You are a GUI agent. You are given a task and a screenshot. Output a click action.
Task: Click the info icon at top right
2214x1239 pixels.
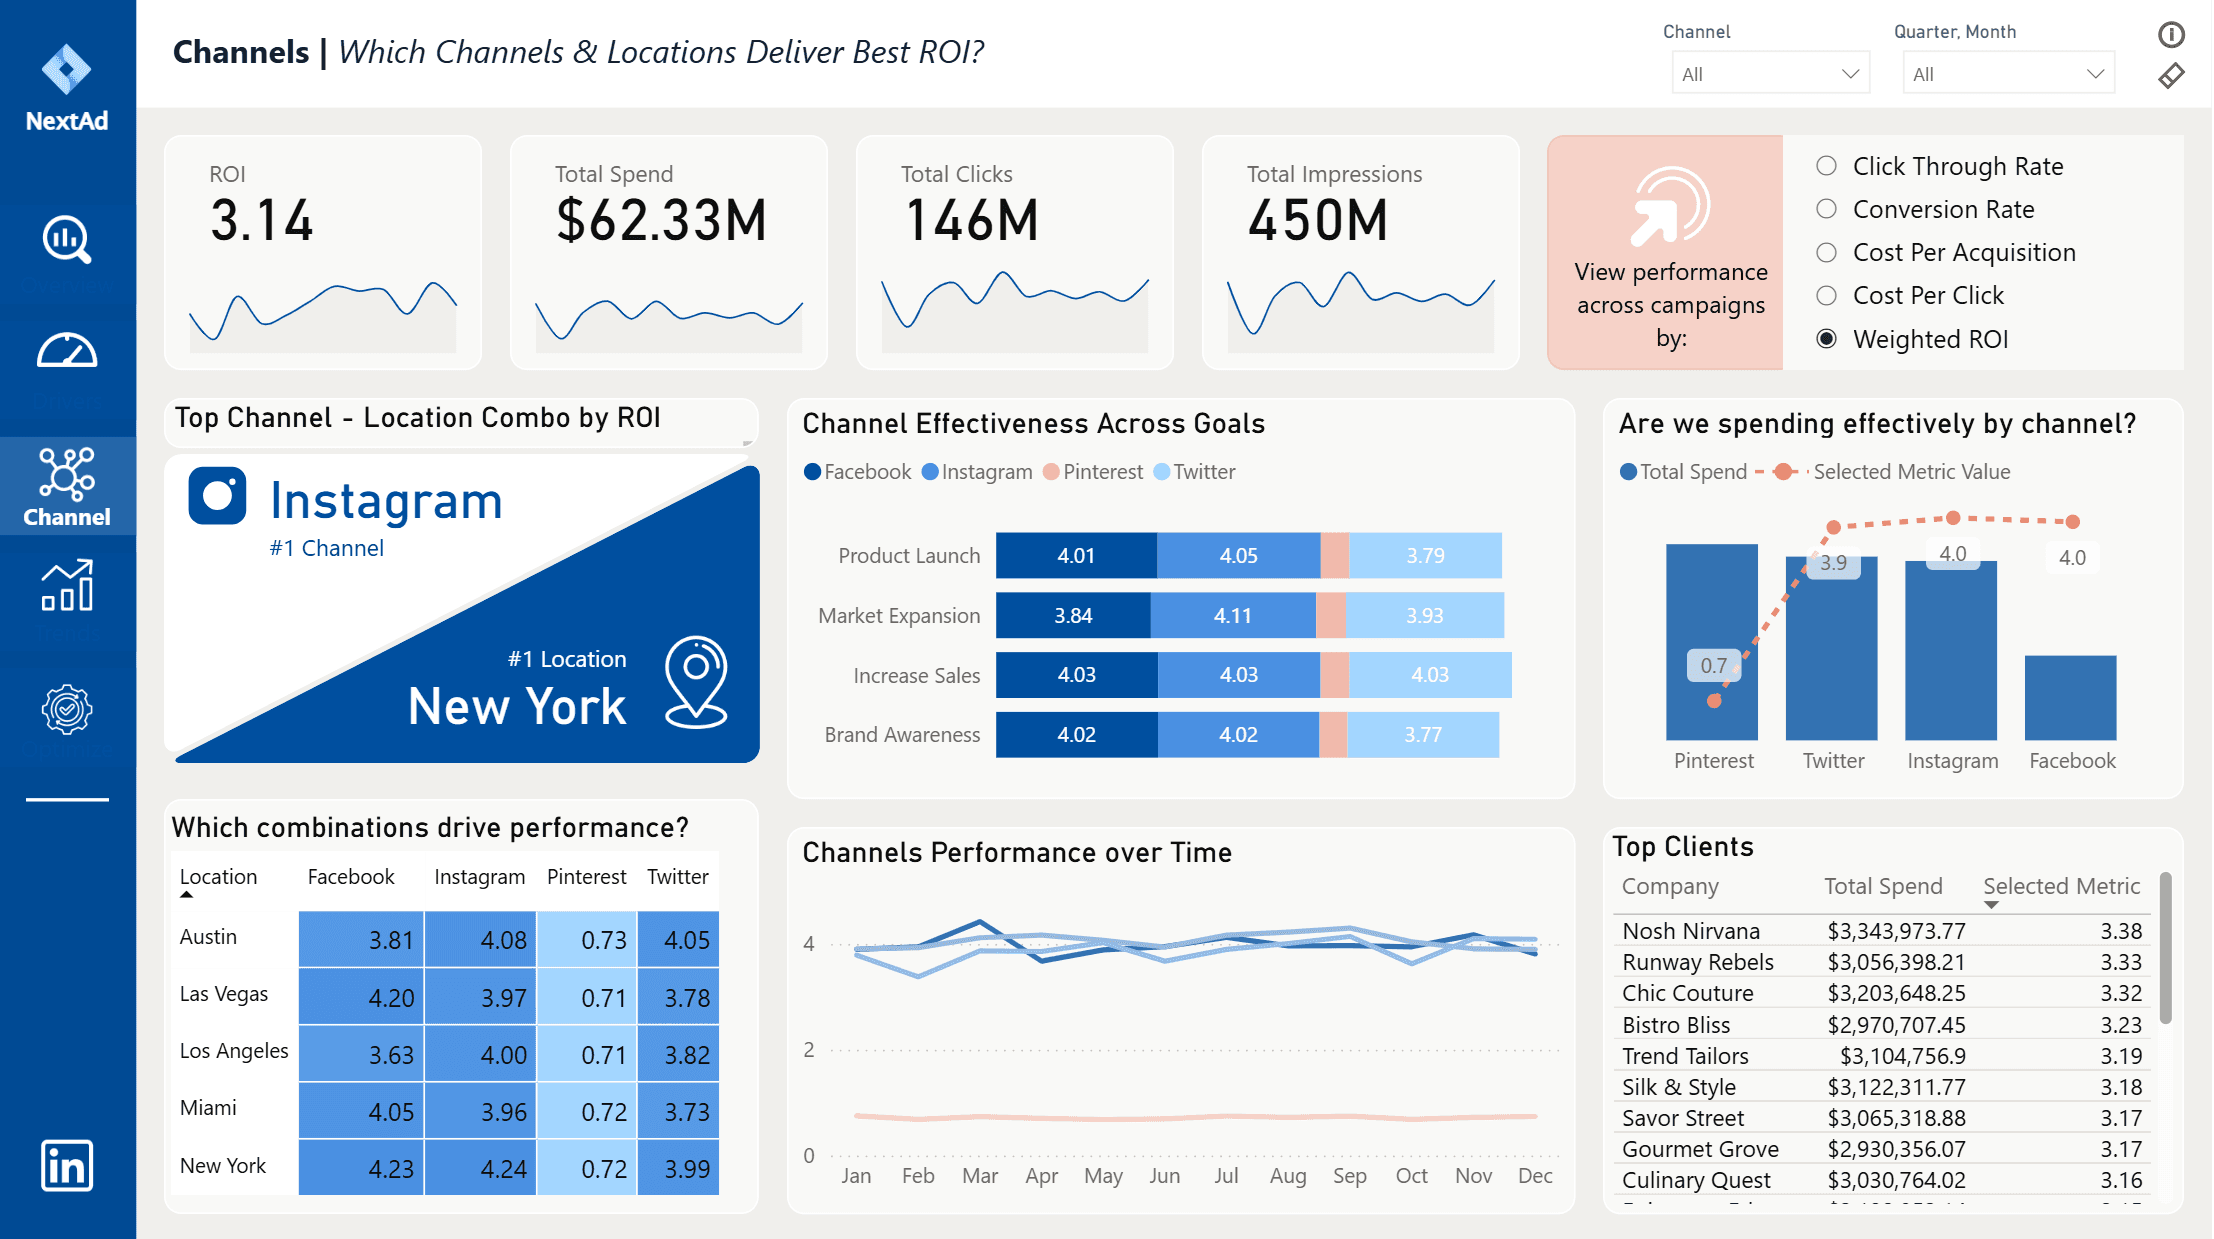[x=2171, y=35]
